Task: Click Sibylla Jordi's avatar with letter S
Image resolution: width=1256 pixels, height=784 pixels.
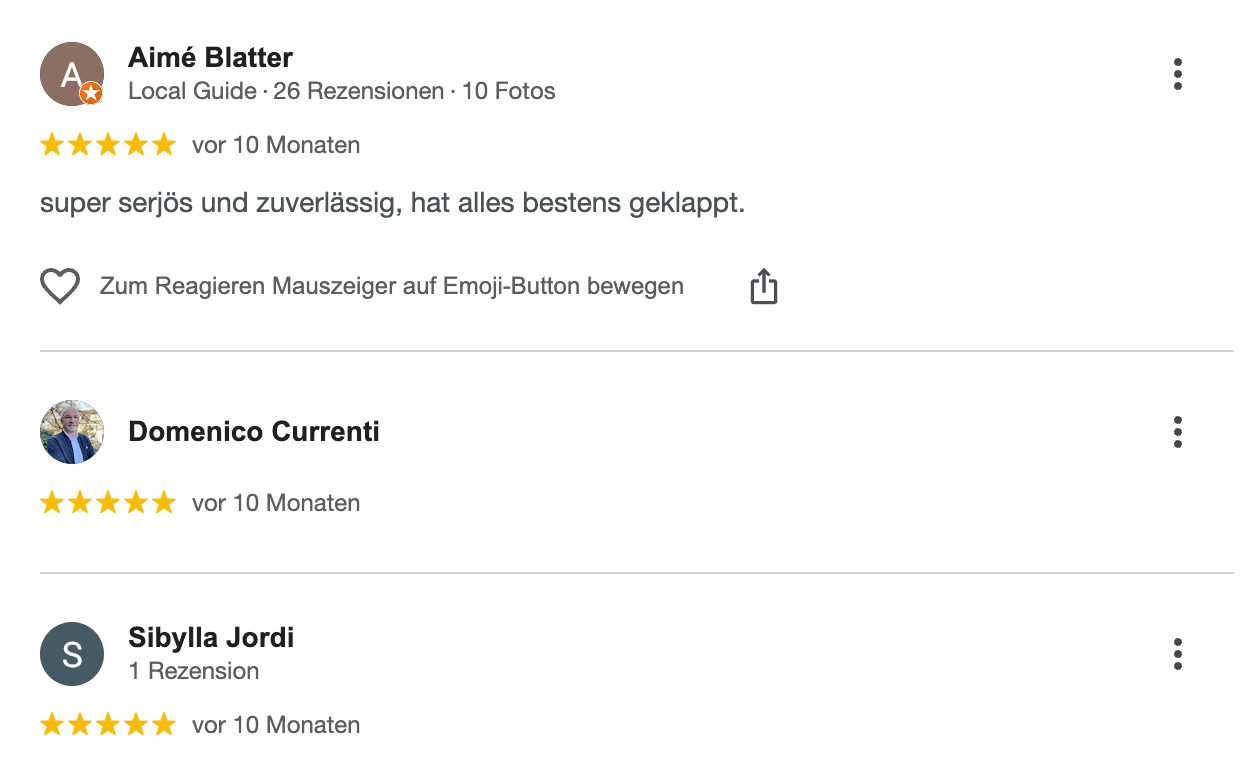Action: [72, 654]
